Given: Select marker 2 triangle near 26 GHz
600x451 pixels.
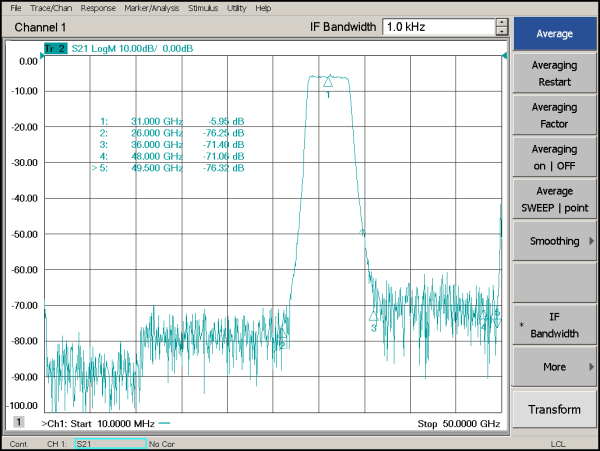Looking at the screenshot, I should [x=282, y=333].
